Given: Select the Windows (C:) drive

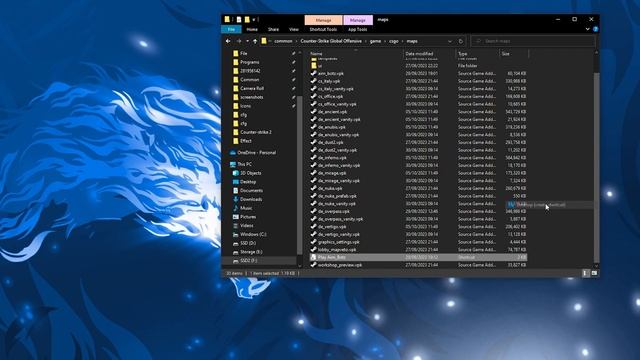Looking at the screenshot, I should [x=253, y=234].
